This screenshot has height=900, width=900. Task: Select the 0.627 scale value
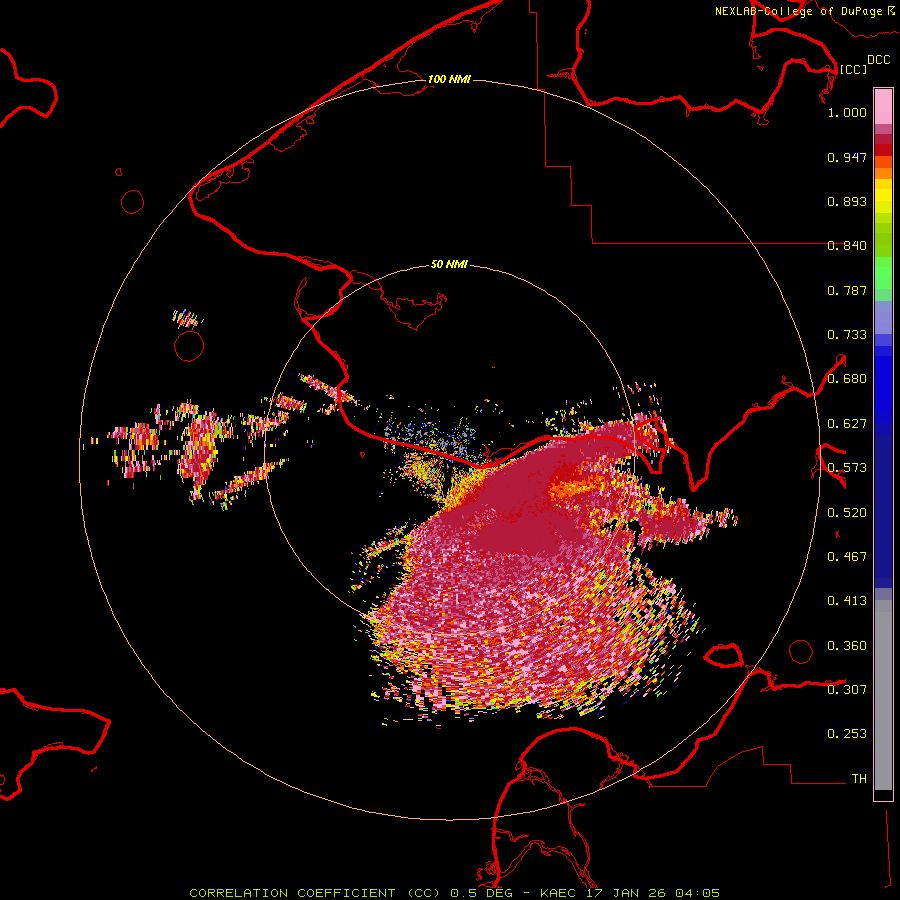coord(847,424)
